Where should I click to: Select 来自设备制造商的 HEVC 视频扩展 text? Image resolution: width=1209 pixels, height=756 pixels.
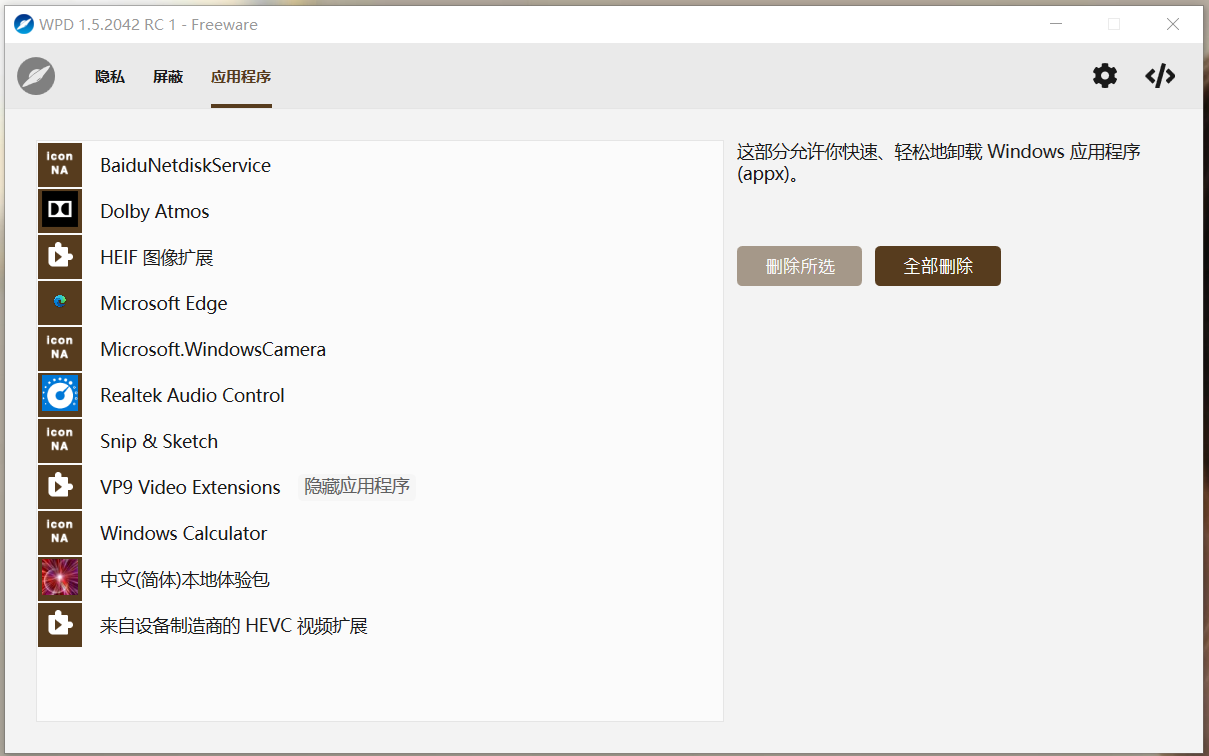[234, 626]
